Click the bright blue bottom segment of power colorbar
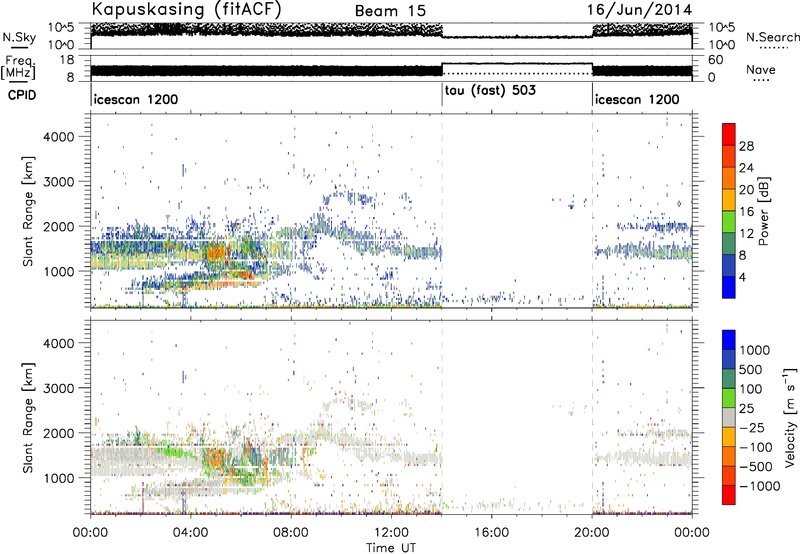This screenshot has height=554, width=800. coord(729,287)
